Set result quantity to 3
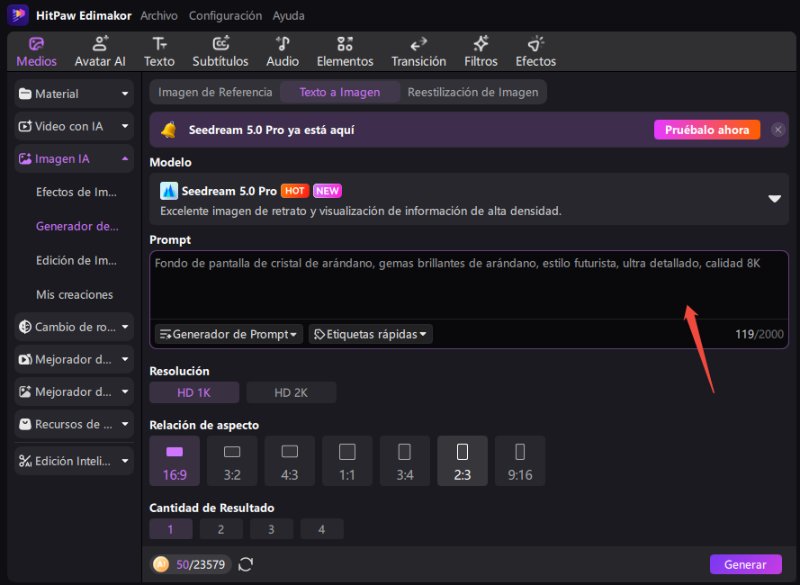 click(x=271, y=529)
